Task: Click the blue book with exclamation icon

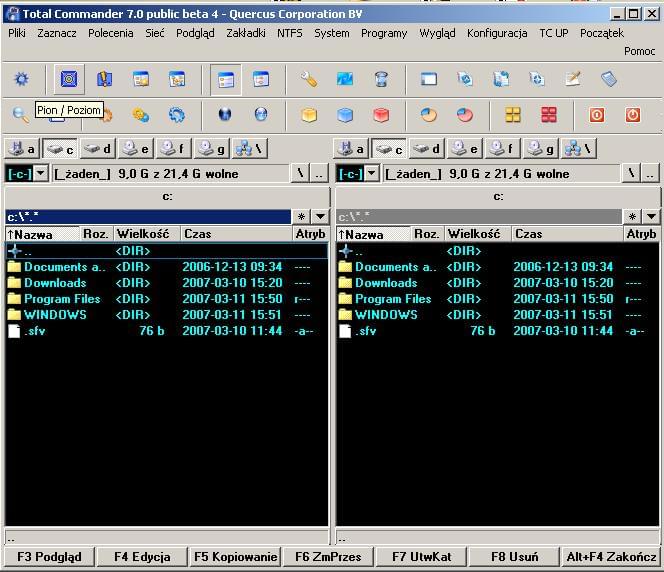Action: pos(105,79)
